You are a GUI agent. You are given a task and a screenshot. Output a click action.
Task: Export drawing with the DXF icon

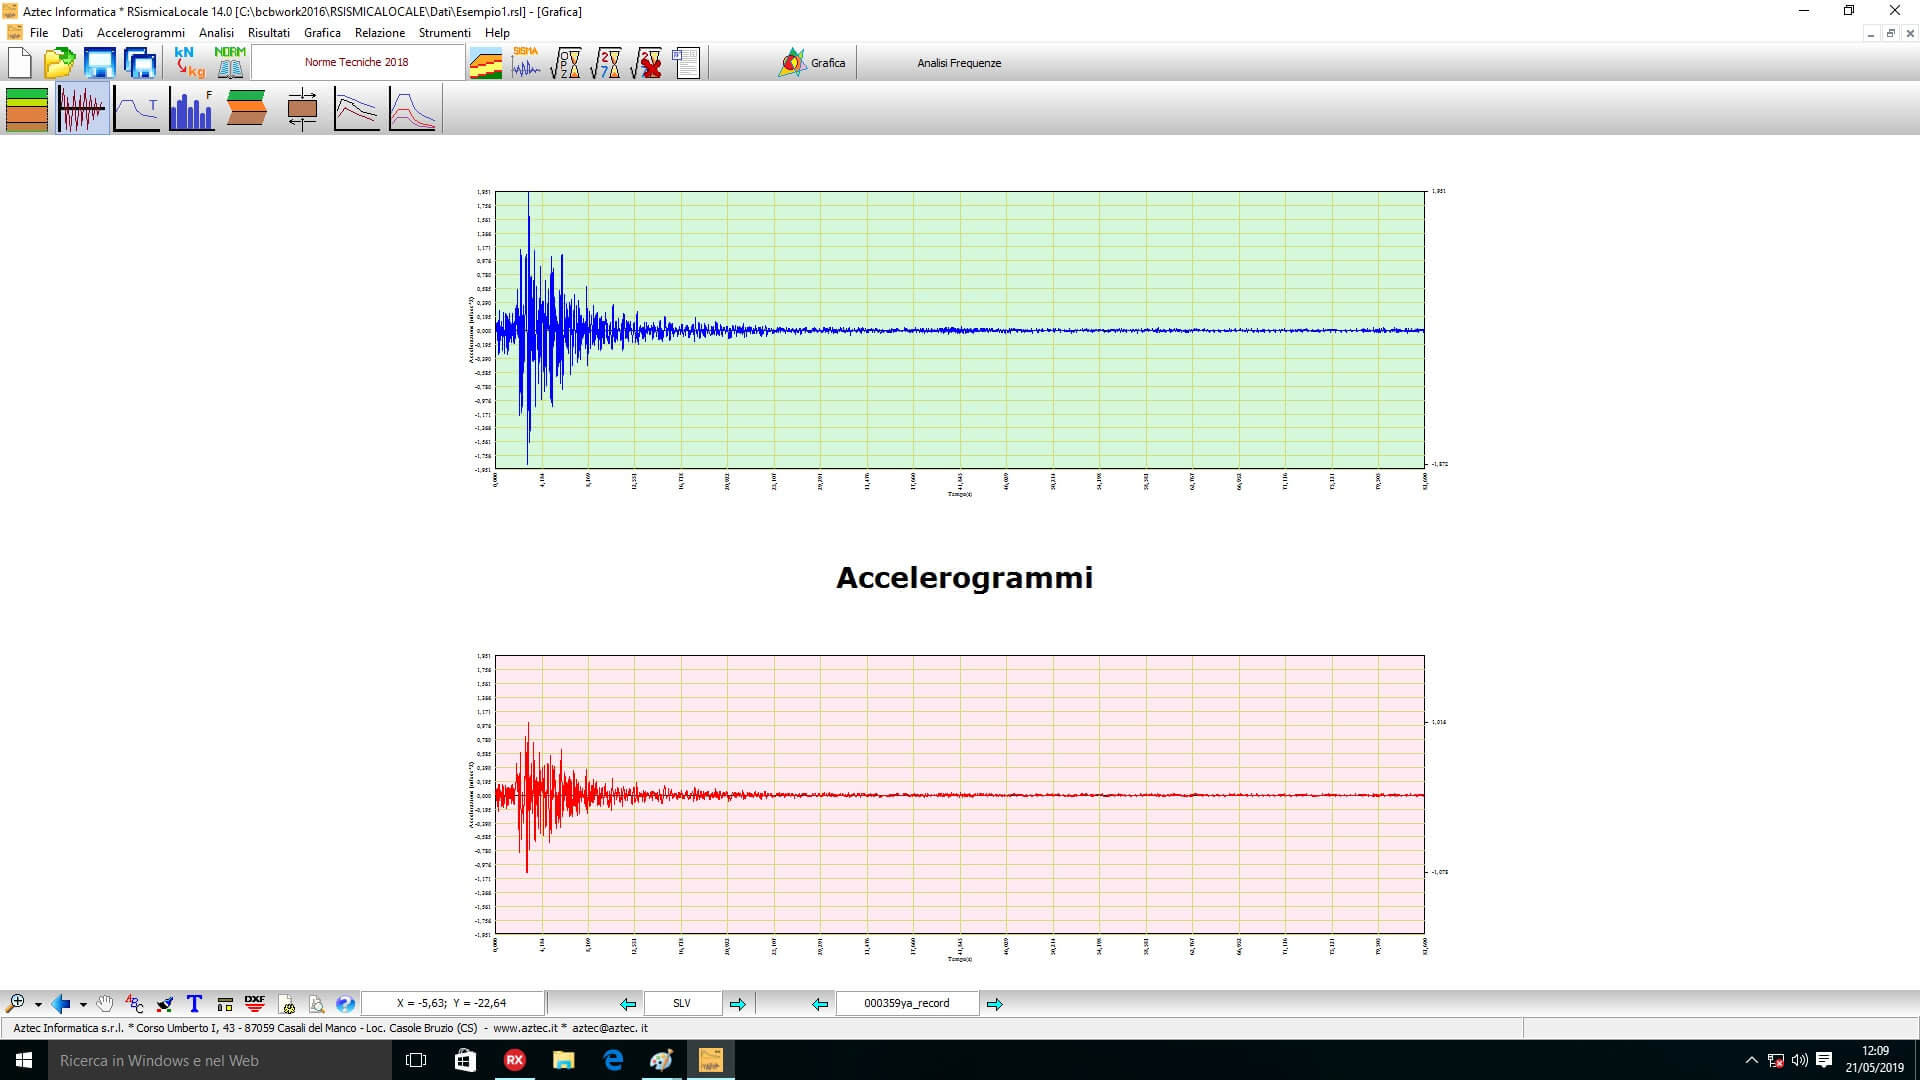[x=255, y=1003]
